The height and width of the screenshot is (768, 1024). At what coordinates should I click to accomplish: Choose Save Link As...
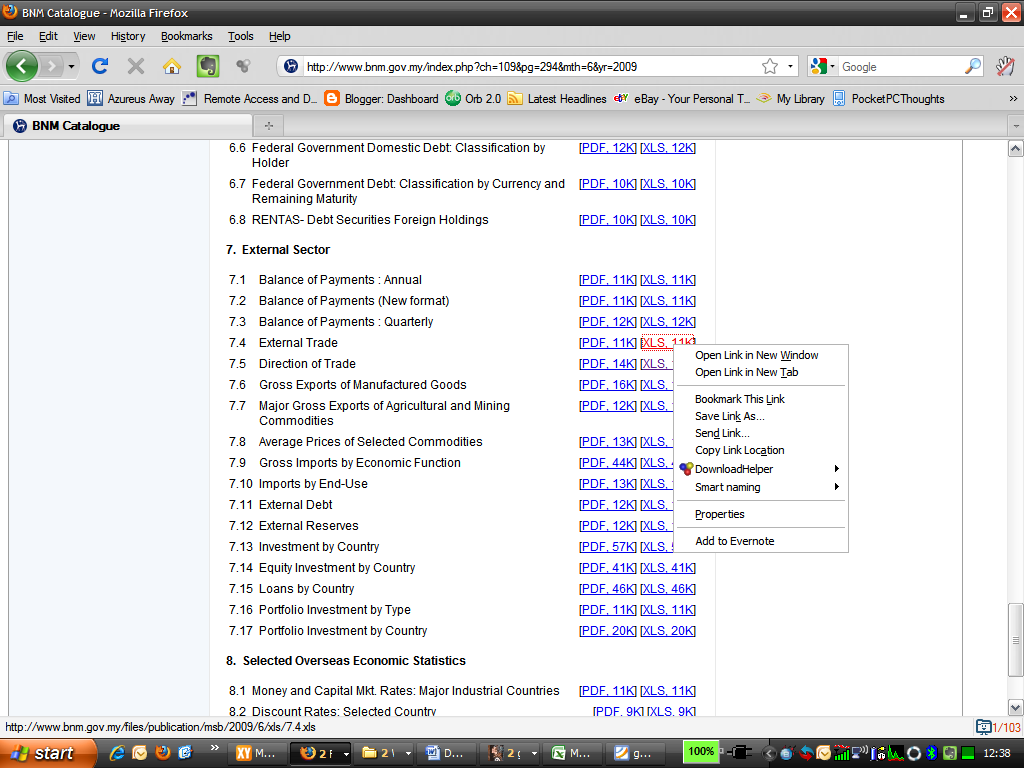(x=761, y=416)
